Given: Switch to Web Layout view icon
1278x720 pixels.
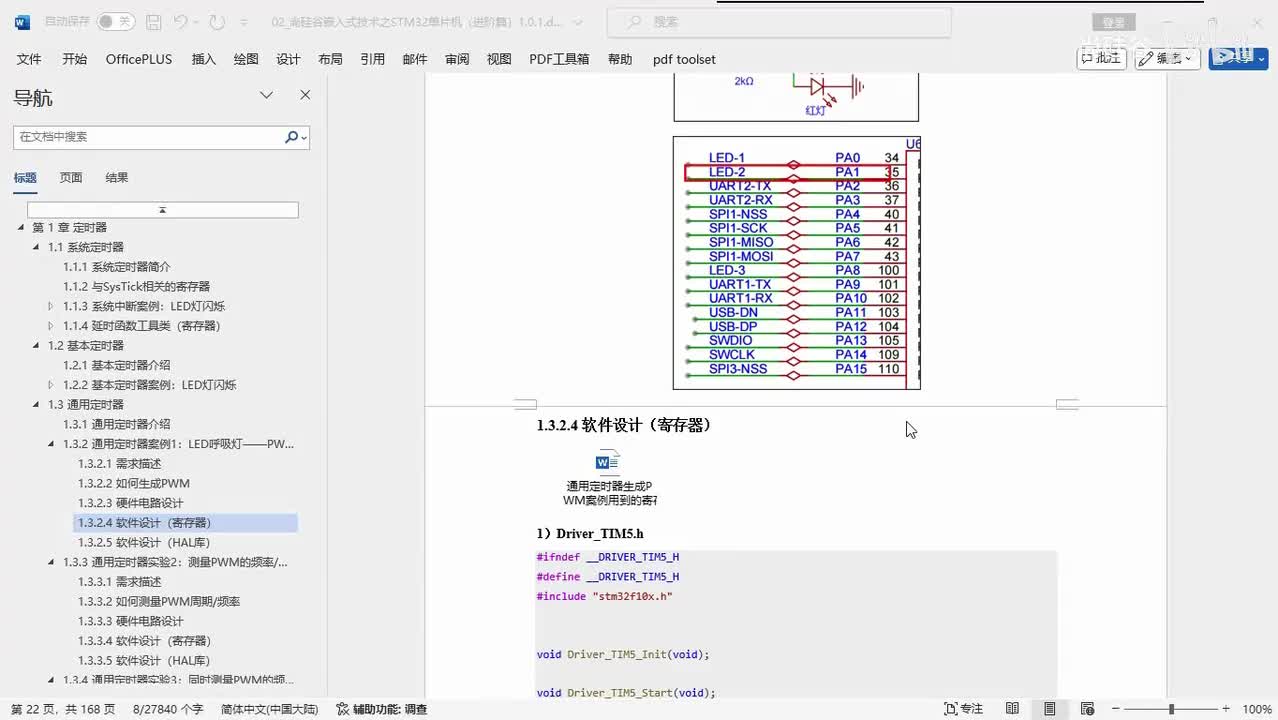Looking at the screenshot, I should 1087,709.
